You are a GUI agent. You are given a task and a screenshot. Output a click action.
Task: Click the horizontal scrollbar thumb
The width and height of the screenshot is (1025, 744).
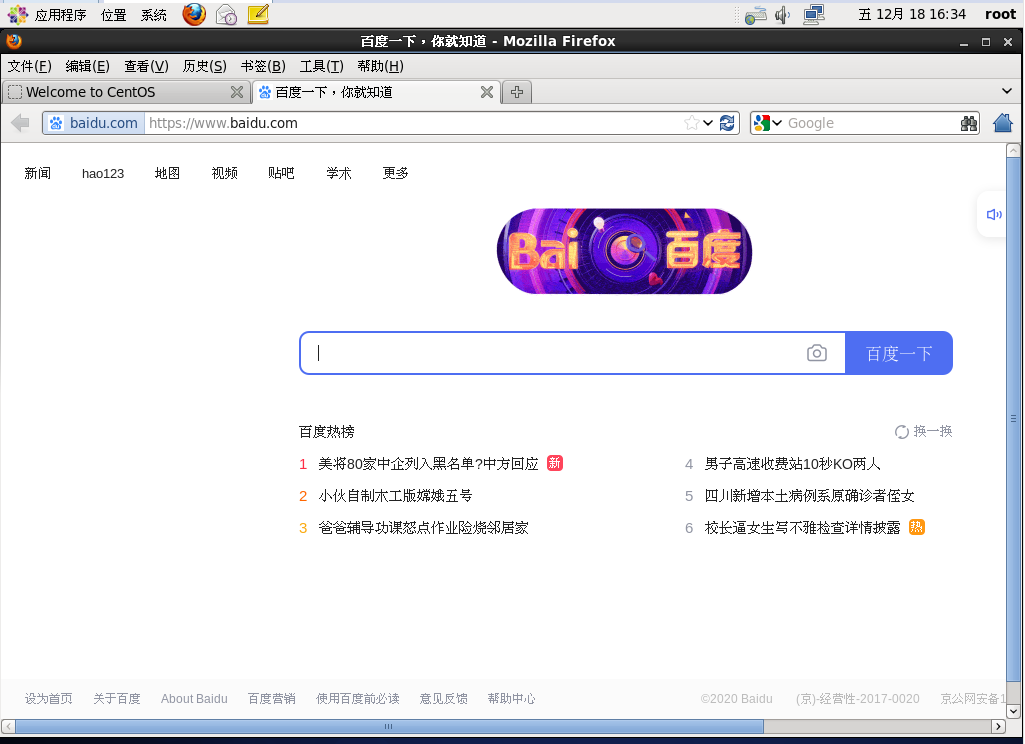pos(389,726)
